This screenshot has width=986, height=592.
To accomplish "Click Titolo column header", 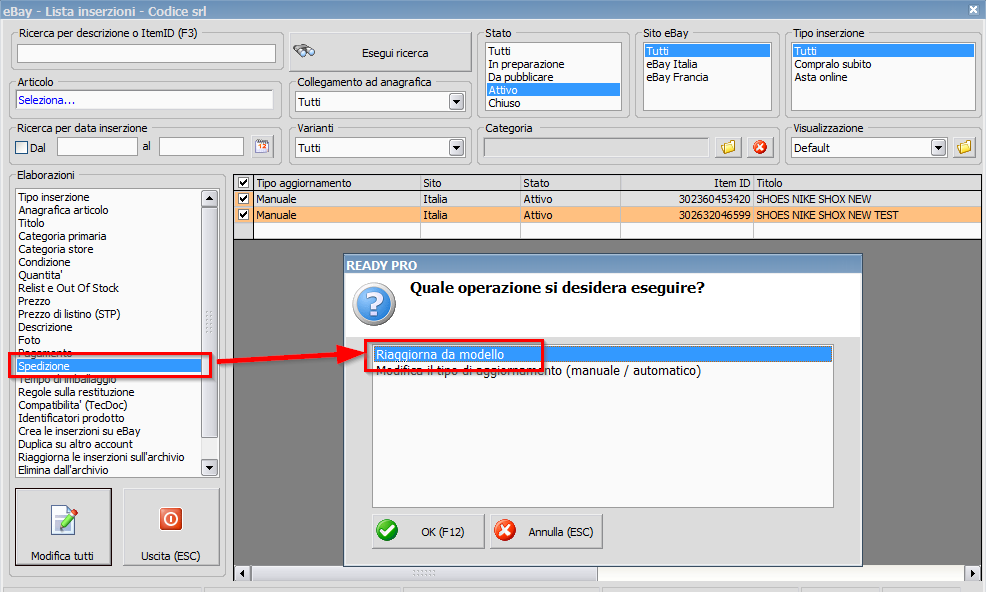I will [867, 183].
